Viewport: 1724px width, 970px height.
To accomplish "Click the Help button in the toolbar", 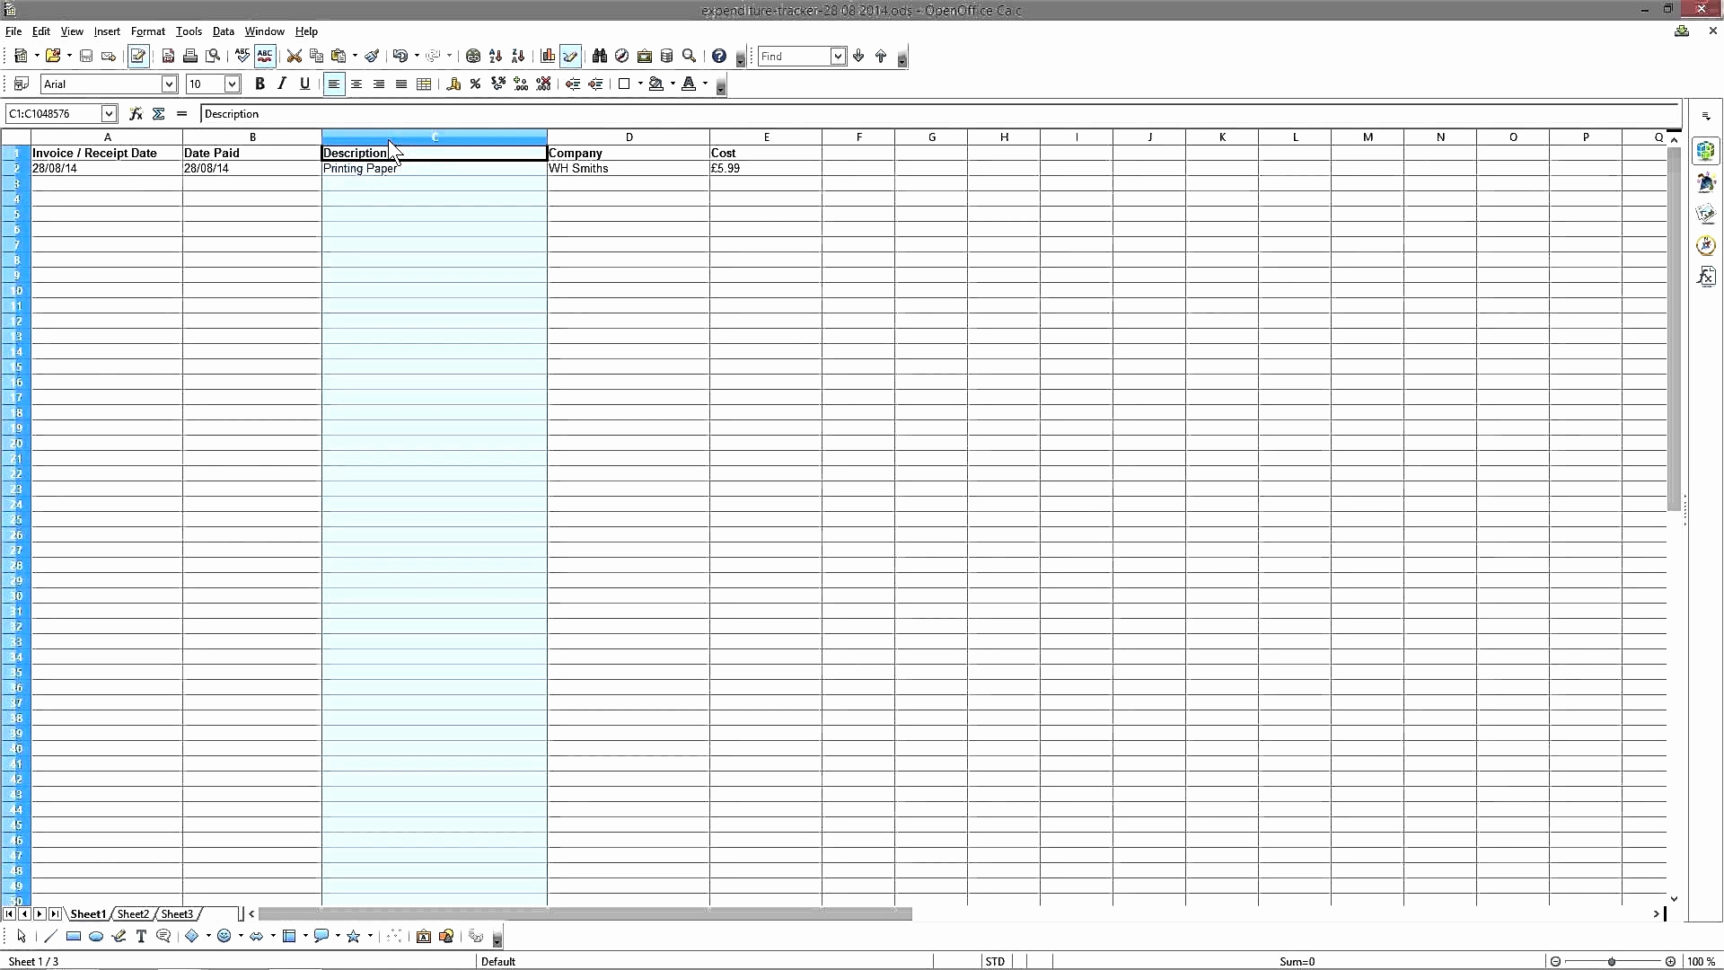I will click(719, 56).
